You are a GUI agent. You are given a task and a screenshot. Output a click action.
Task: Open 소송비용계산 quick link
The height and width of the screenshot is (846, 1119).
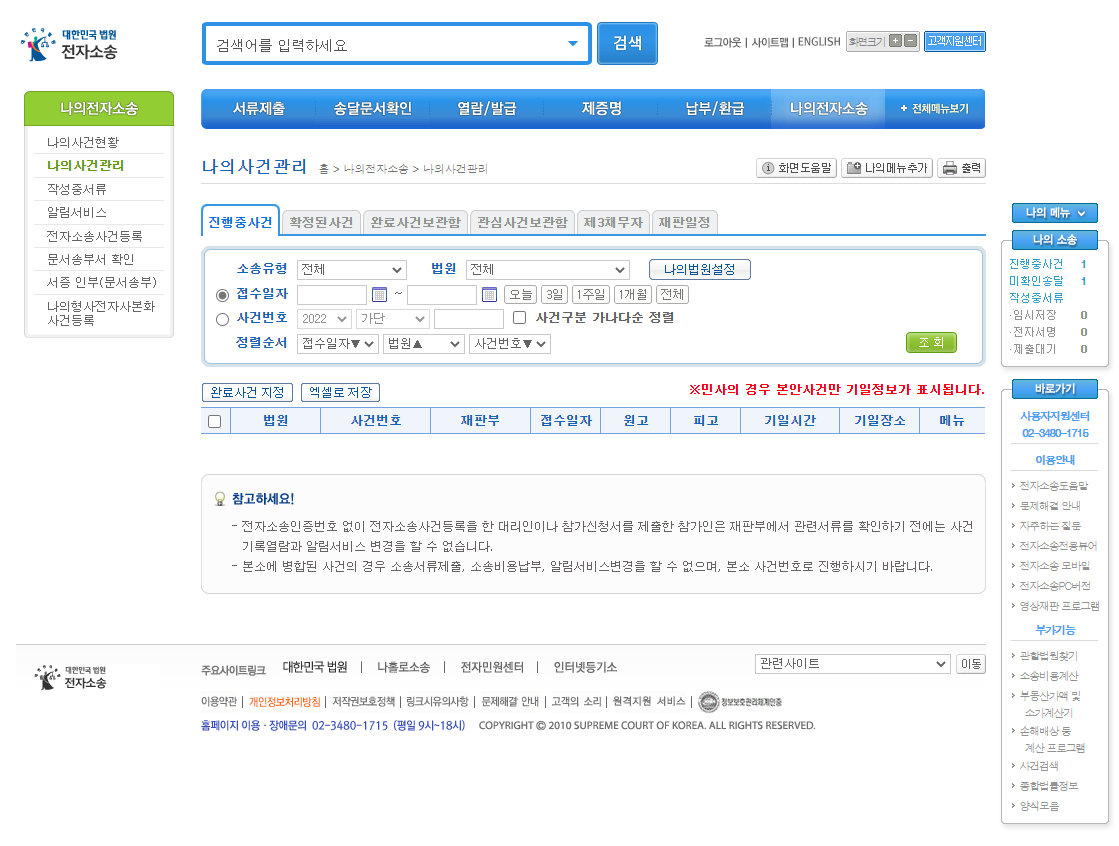[1048, 676]
